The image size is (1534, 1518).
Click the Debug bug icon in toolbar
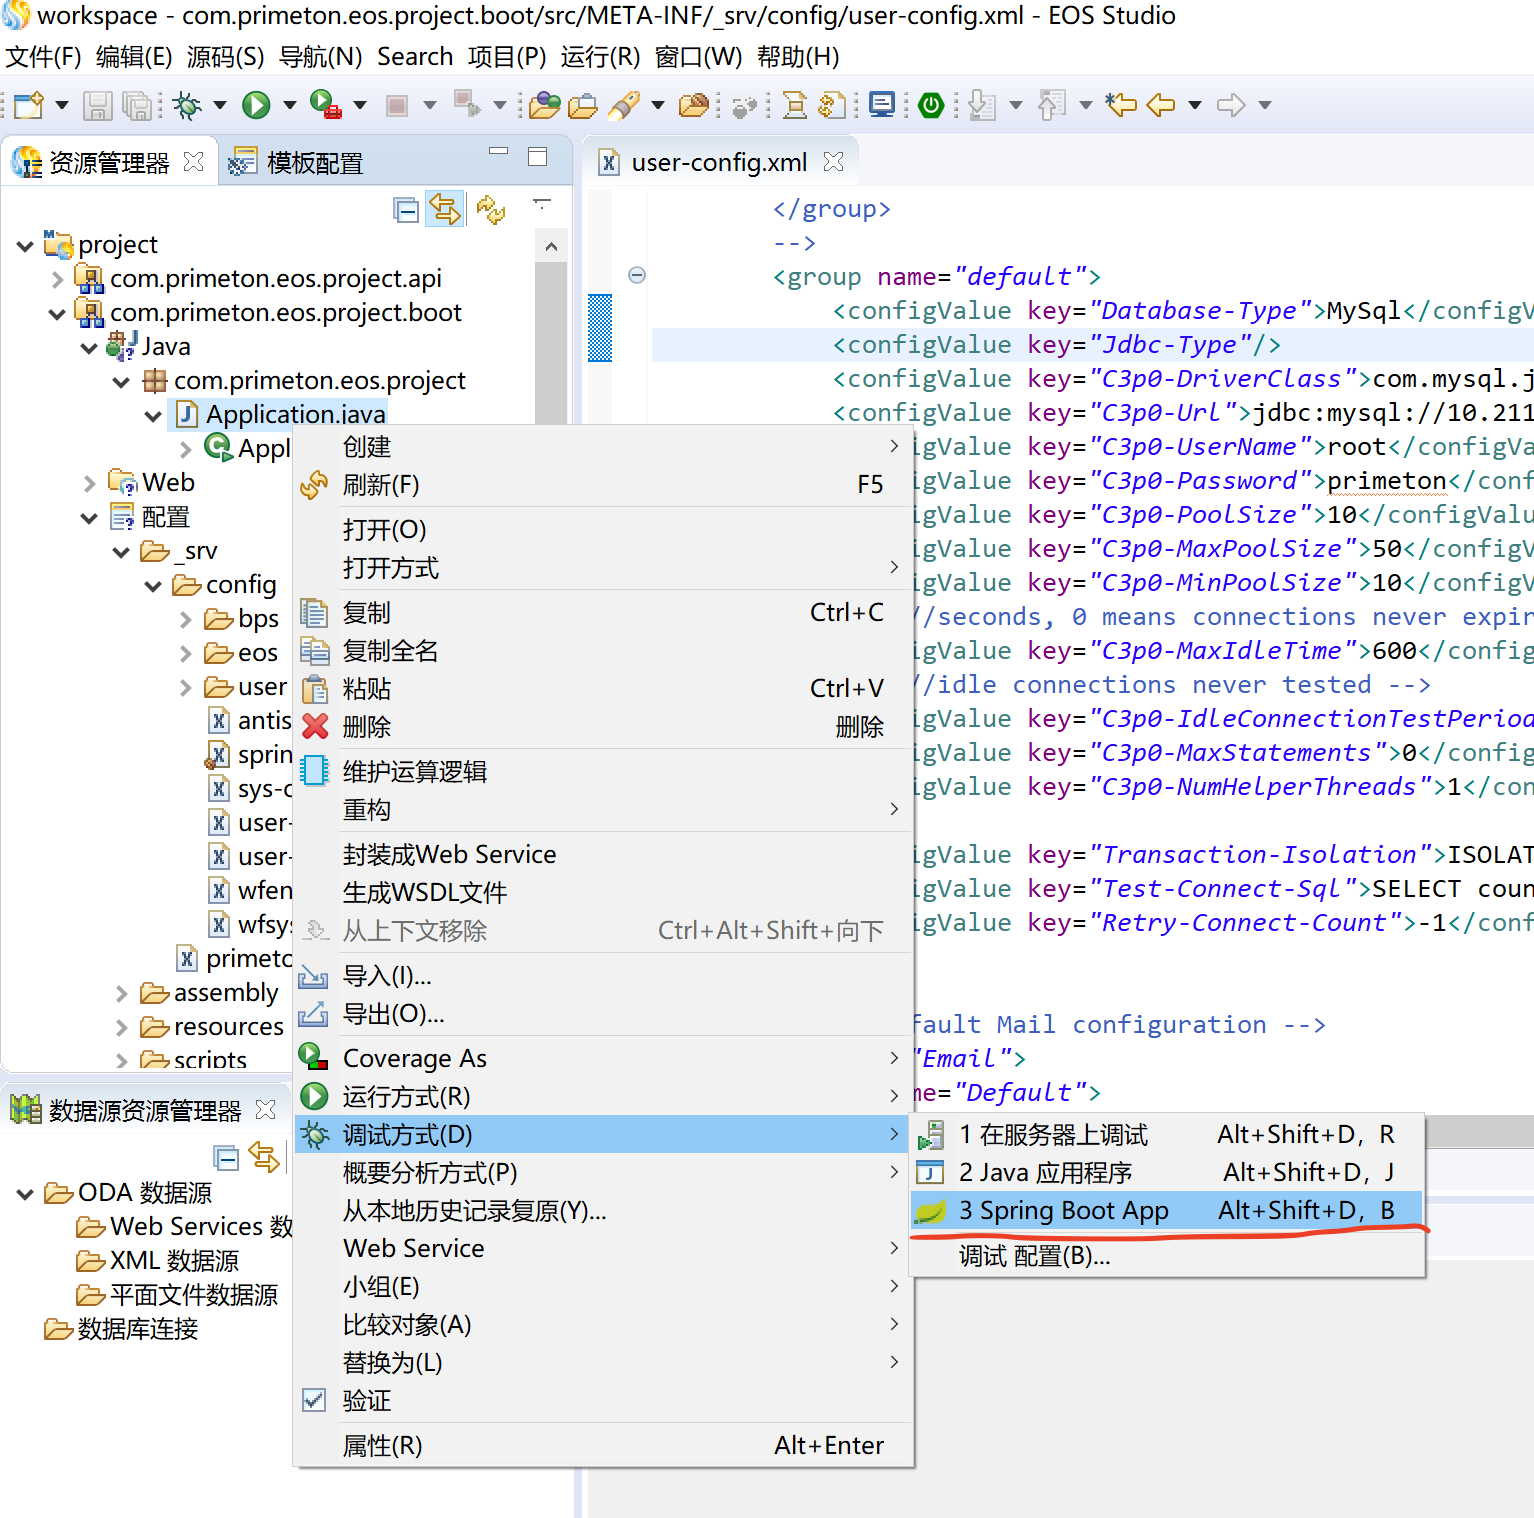click(187, 105)
